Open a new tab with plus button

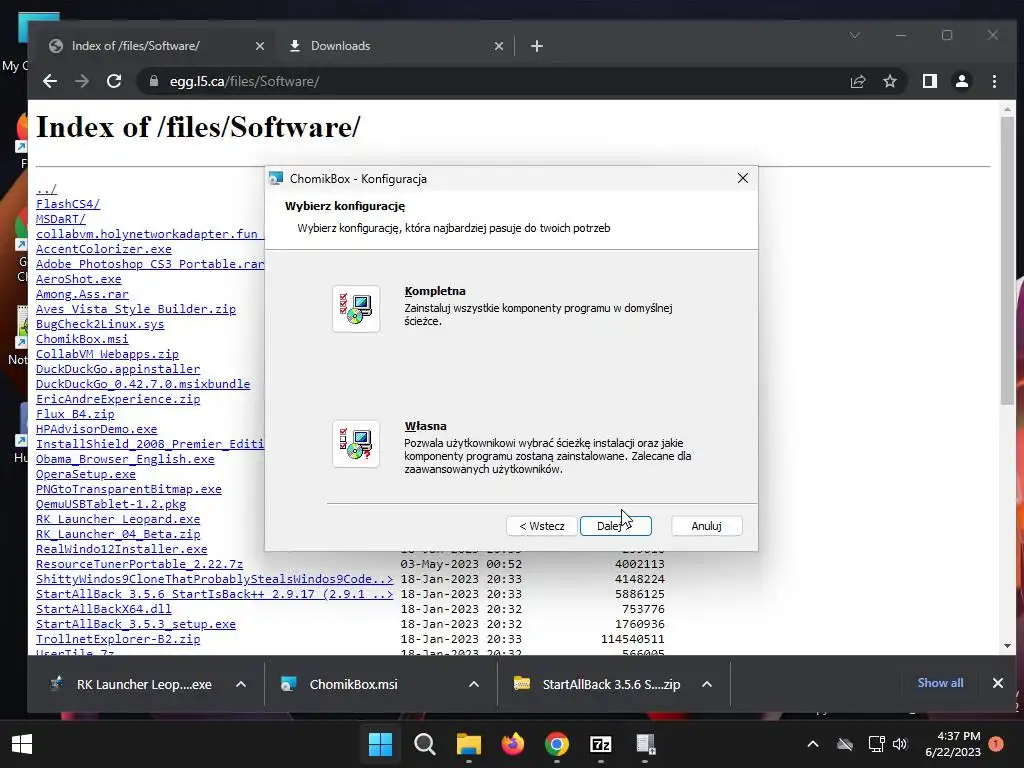[x=537, y=46]
